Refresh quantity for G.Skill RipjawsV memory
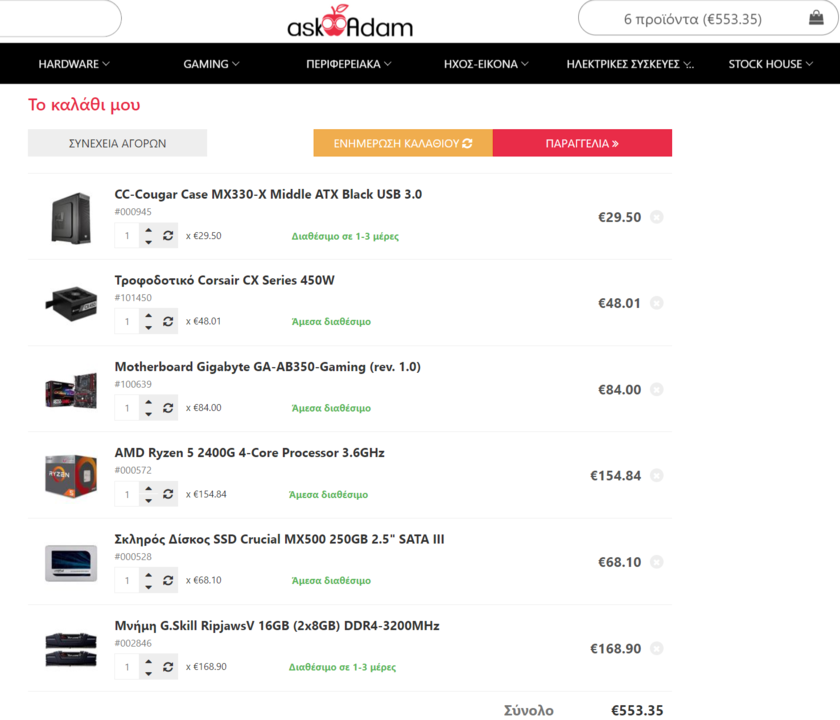The width and height of the screenshot is (840, 720). (x=168, y=667)
